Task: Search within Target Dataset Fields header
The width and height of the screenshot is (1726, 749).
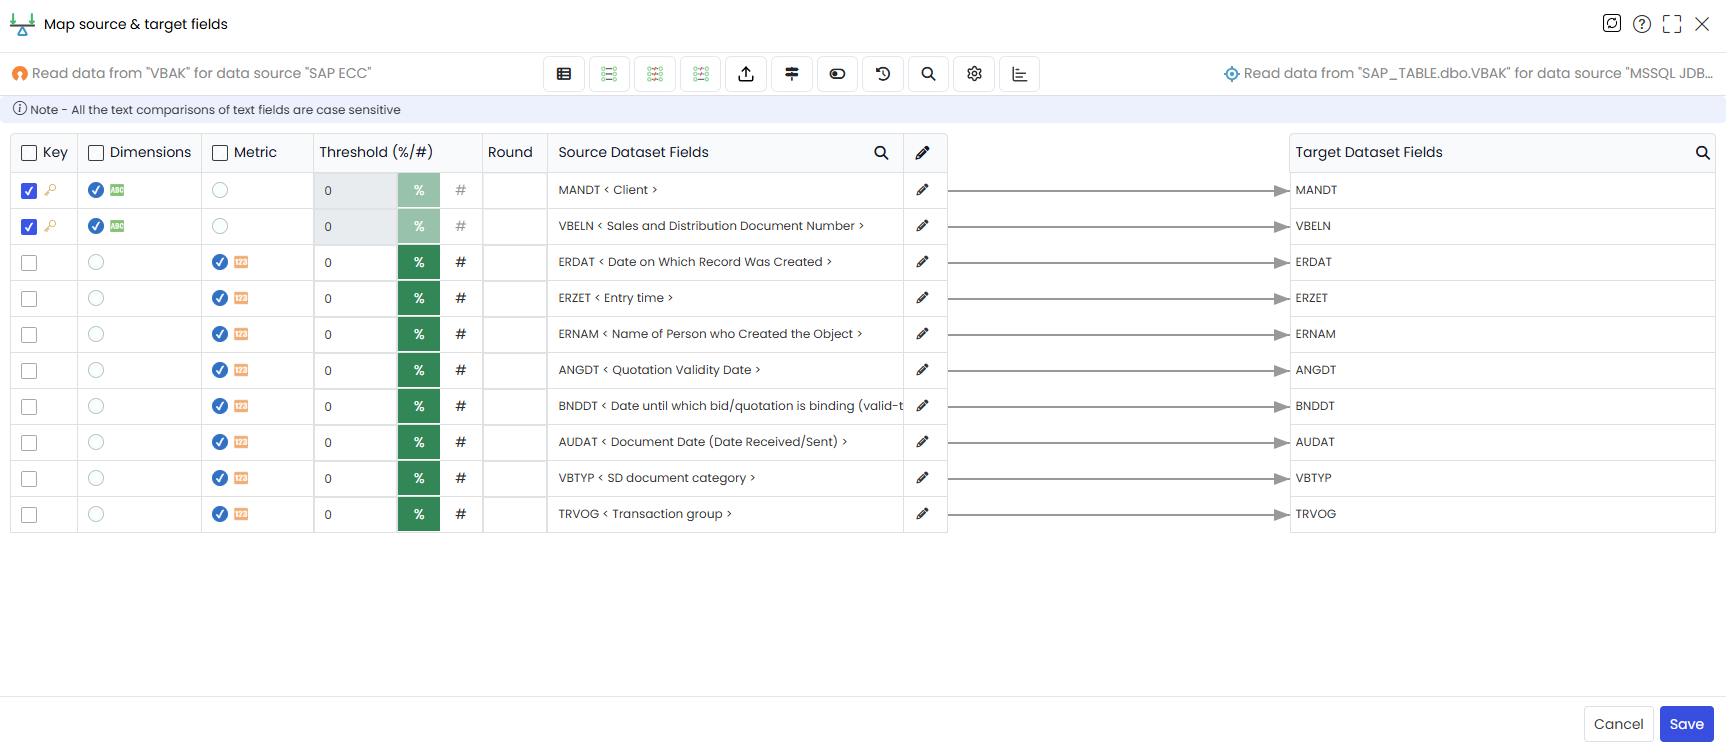Action: click(1702, 153)
